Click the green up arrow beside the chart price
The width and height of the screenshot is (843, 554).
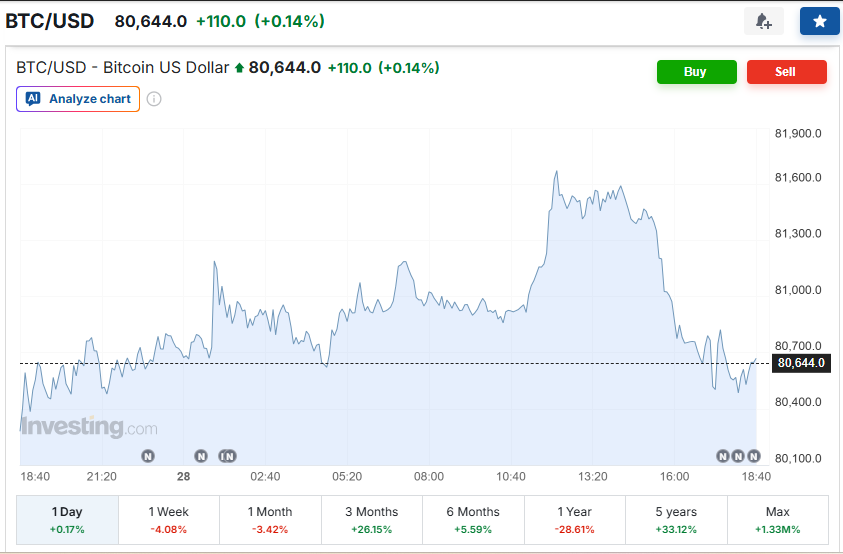pyautogui.click(x=239, y=68)
